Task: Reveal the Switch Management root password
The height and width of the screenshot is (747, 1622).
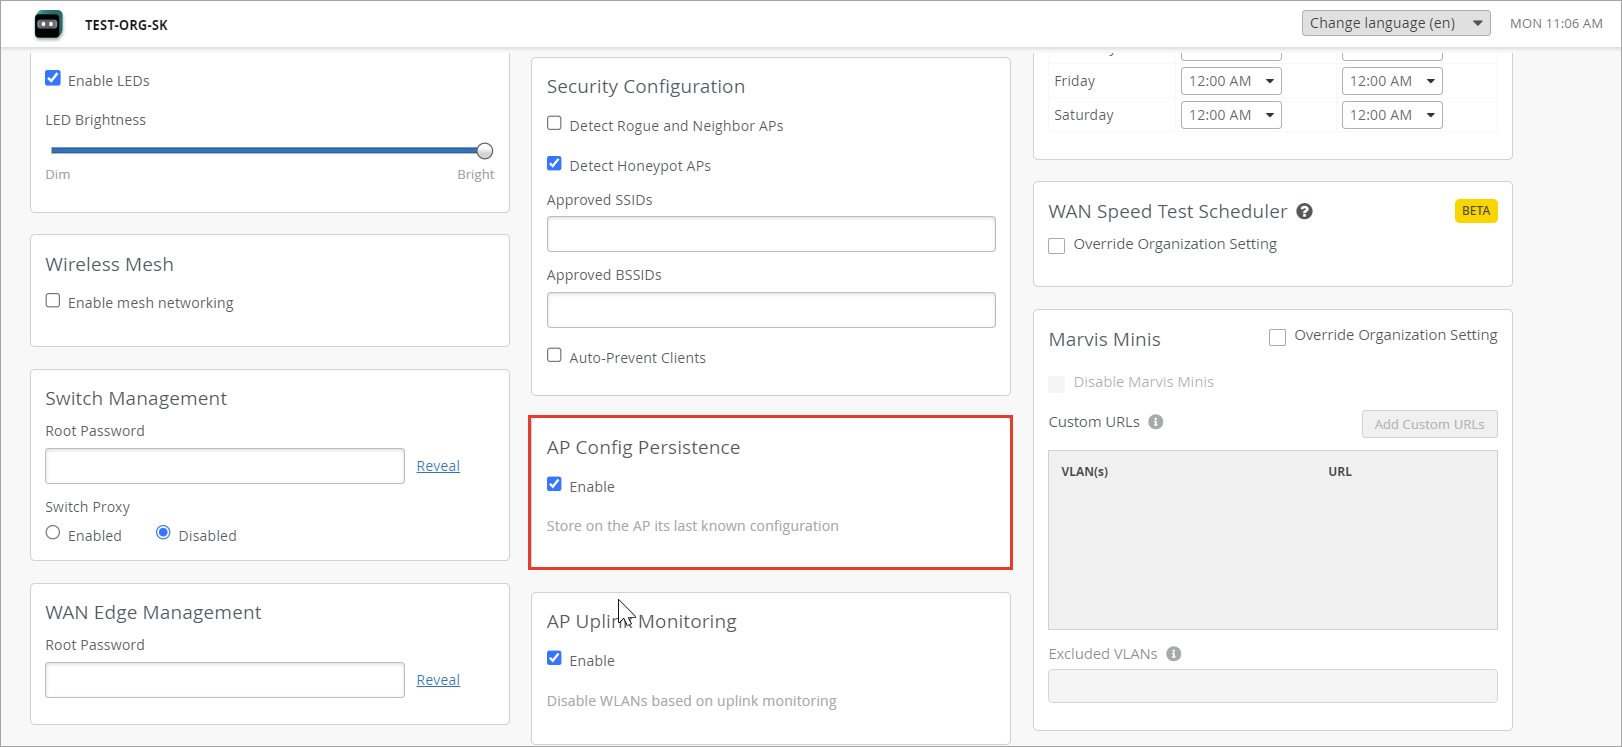Action: pos(438,466)
